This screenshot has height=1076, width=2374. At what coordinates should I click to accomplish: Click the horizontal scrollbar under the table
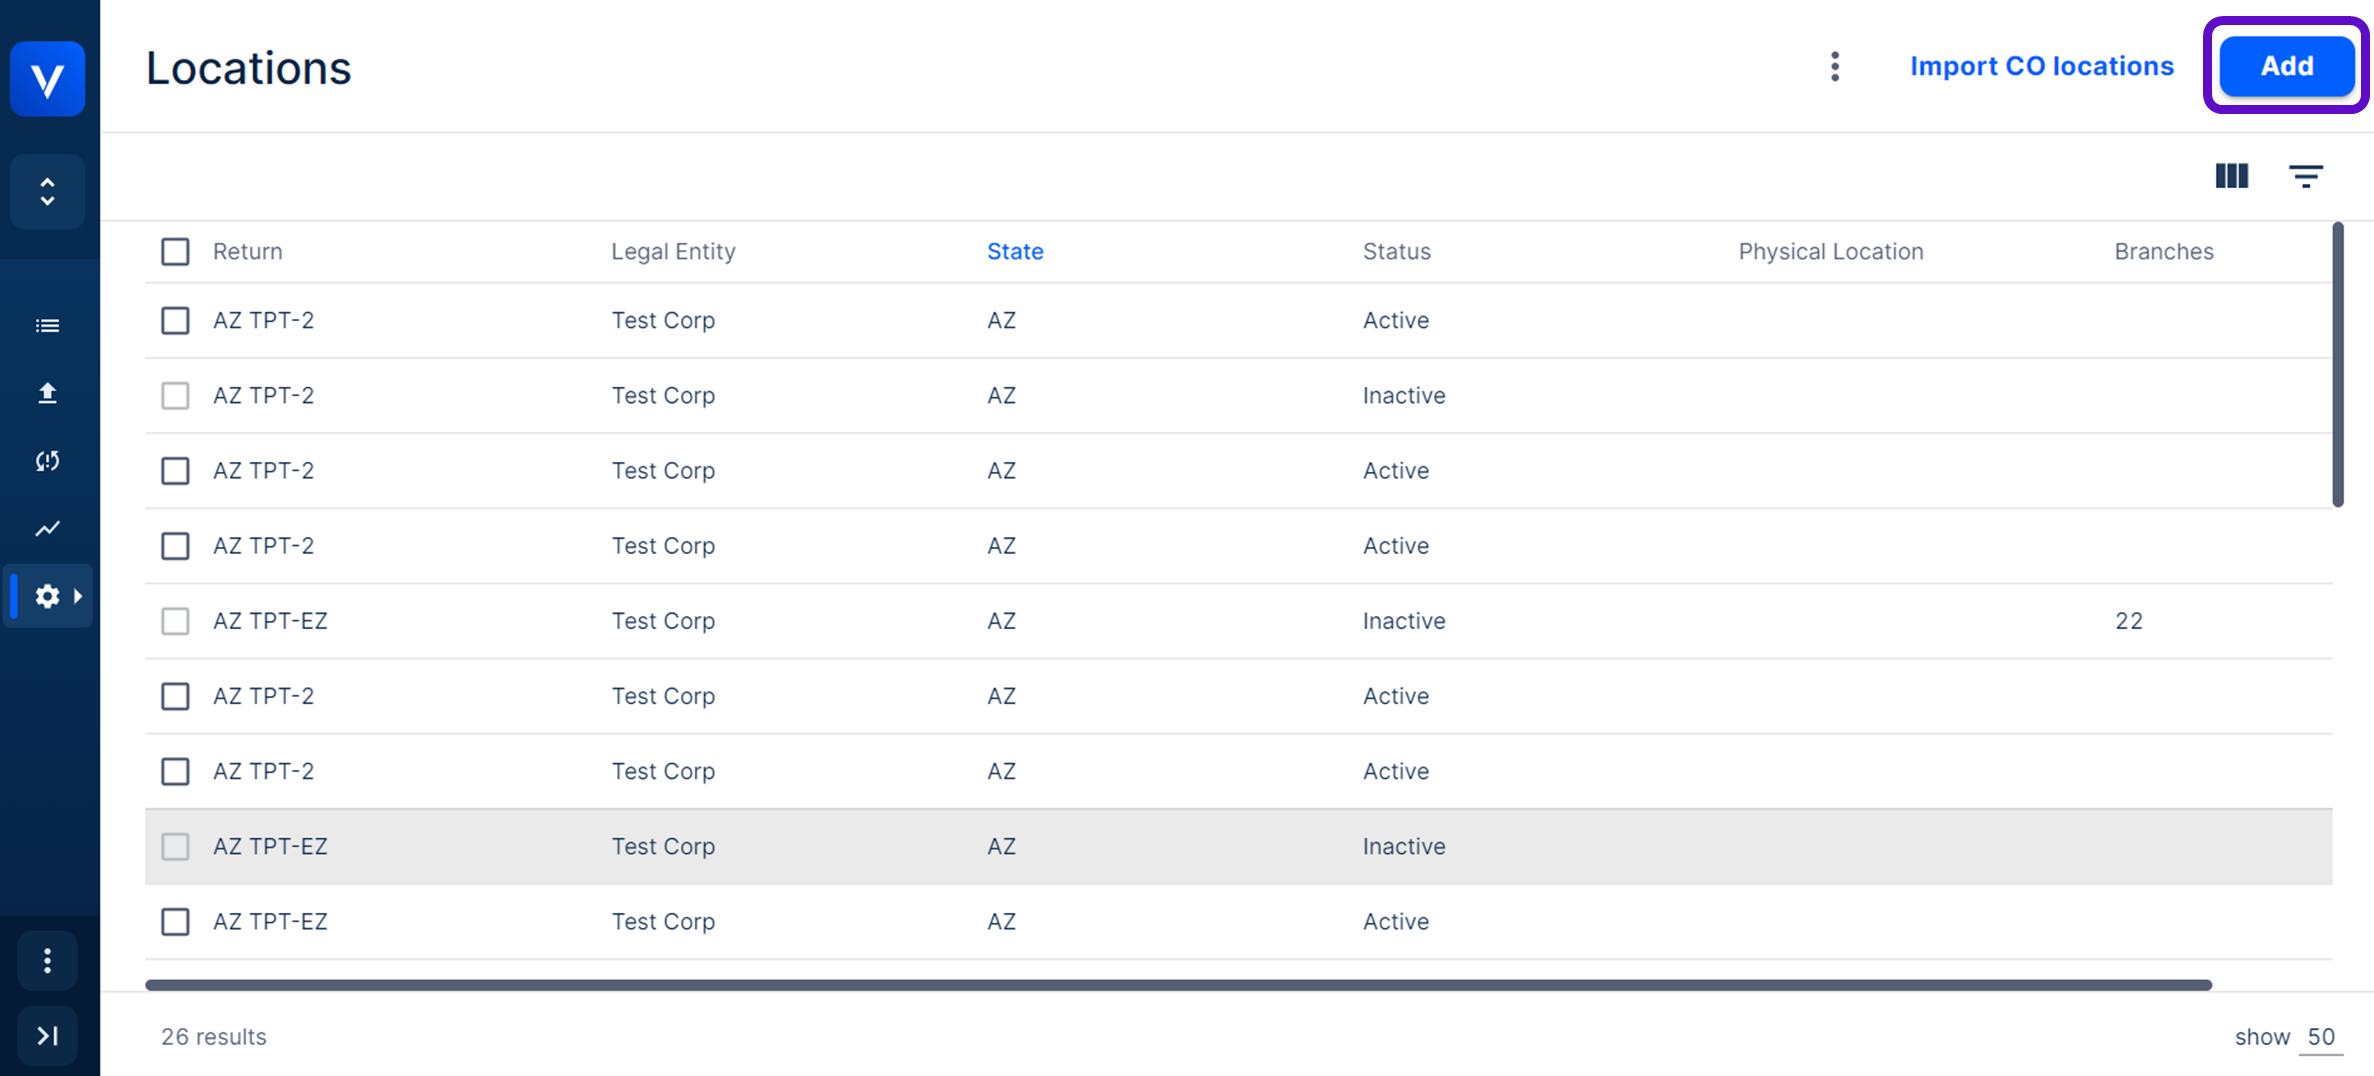pyautogui.click(x=1178, y=985)
